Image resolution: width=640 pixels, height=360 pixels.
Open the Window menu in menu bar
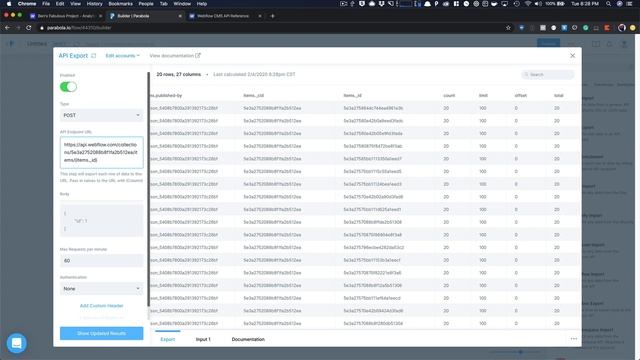pos(182,4)
